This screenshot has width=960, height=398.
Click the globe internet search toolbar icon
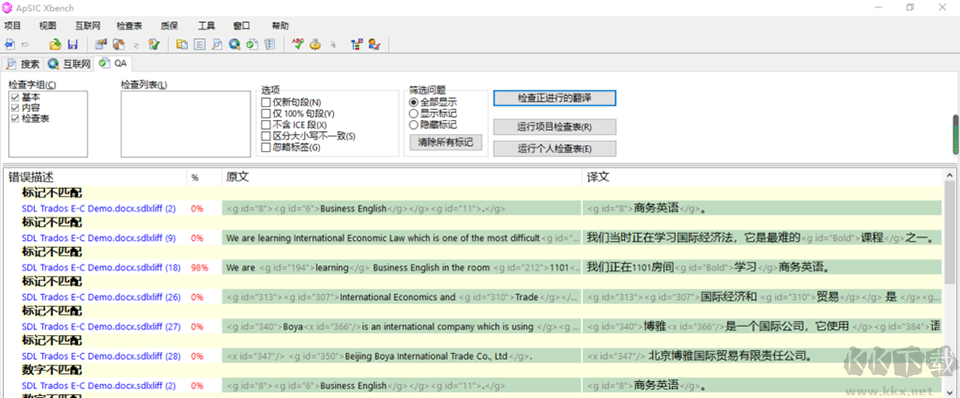(234, 44)
